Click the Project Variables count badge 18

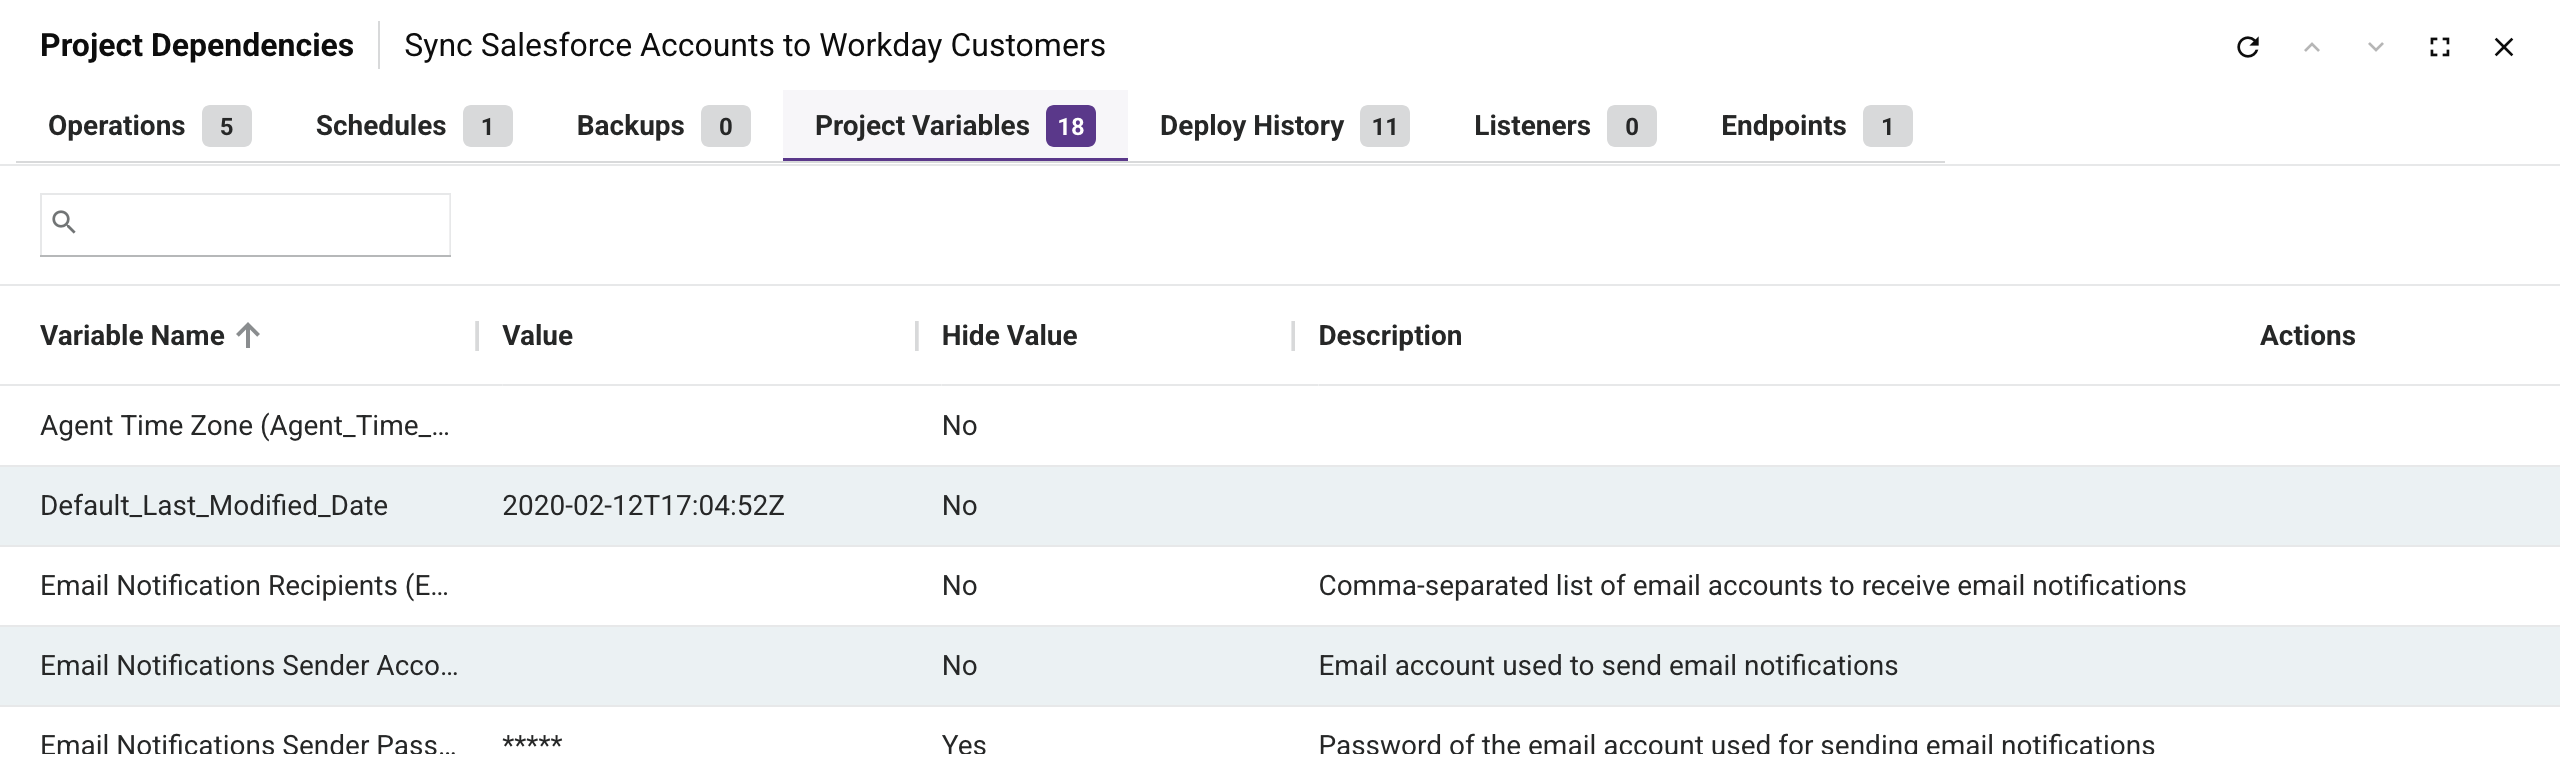[x=1071, y=126]
